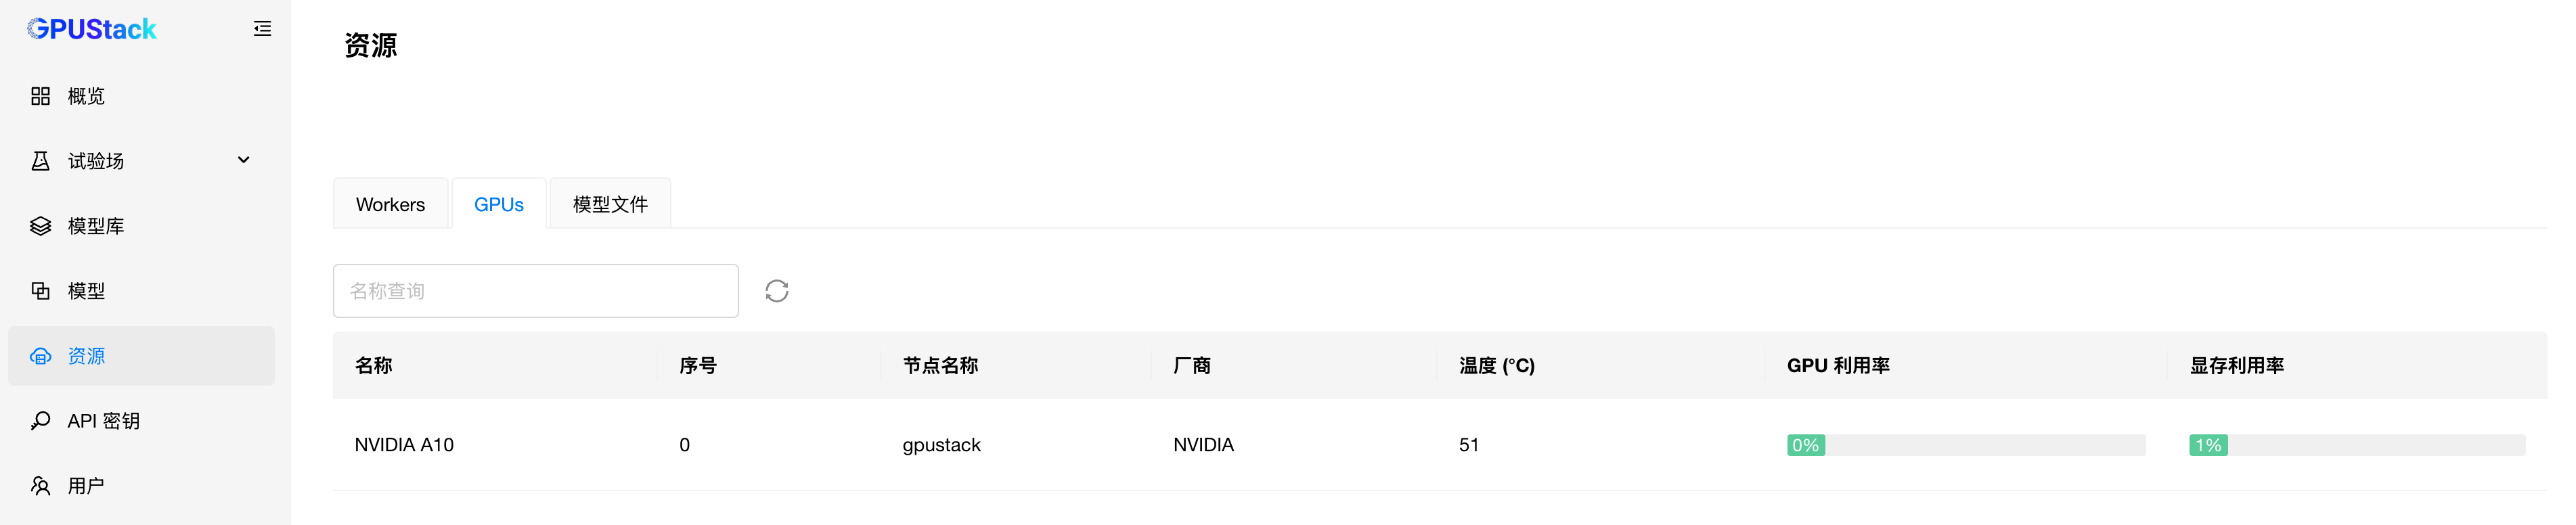Click the gpustack node name cell
Screen dimensions: 2576x525
coord(941,445)
